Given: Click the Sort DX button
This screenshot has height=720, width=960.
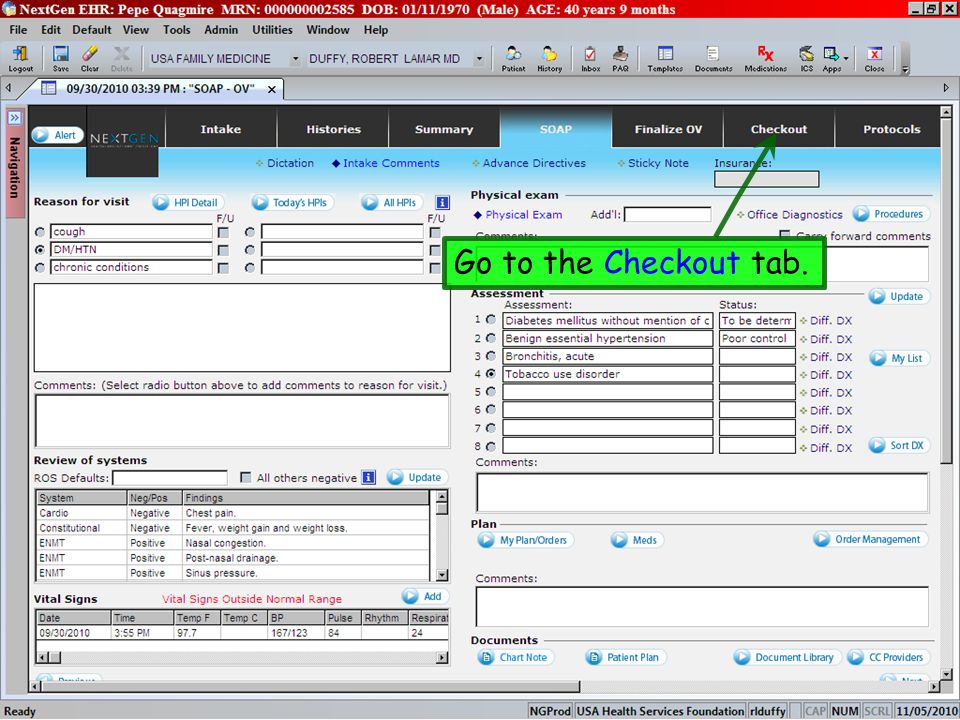Looking at the screenshot, I should [x=899, y=446].
